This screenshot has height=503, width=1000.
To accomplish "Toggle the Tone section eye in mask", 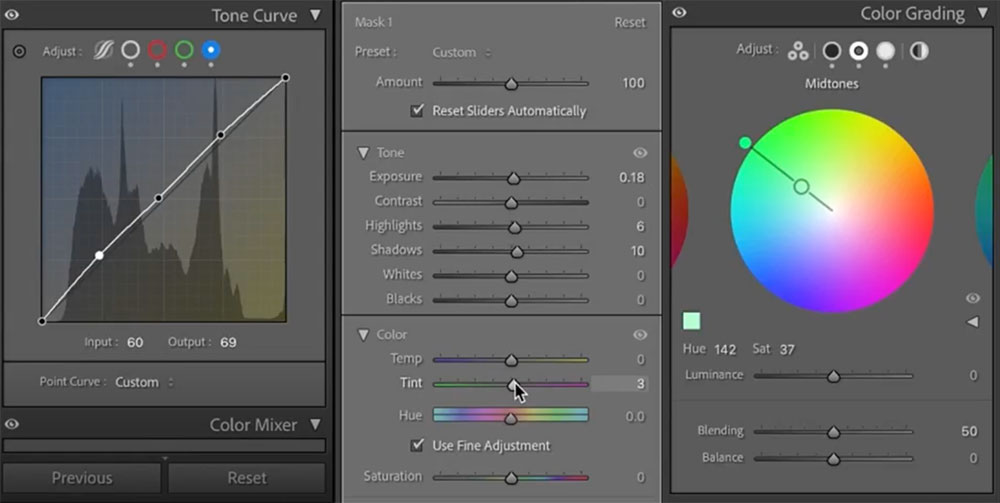I will pyautogui.click(x=640, y=152).
